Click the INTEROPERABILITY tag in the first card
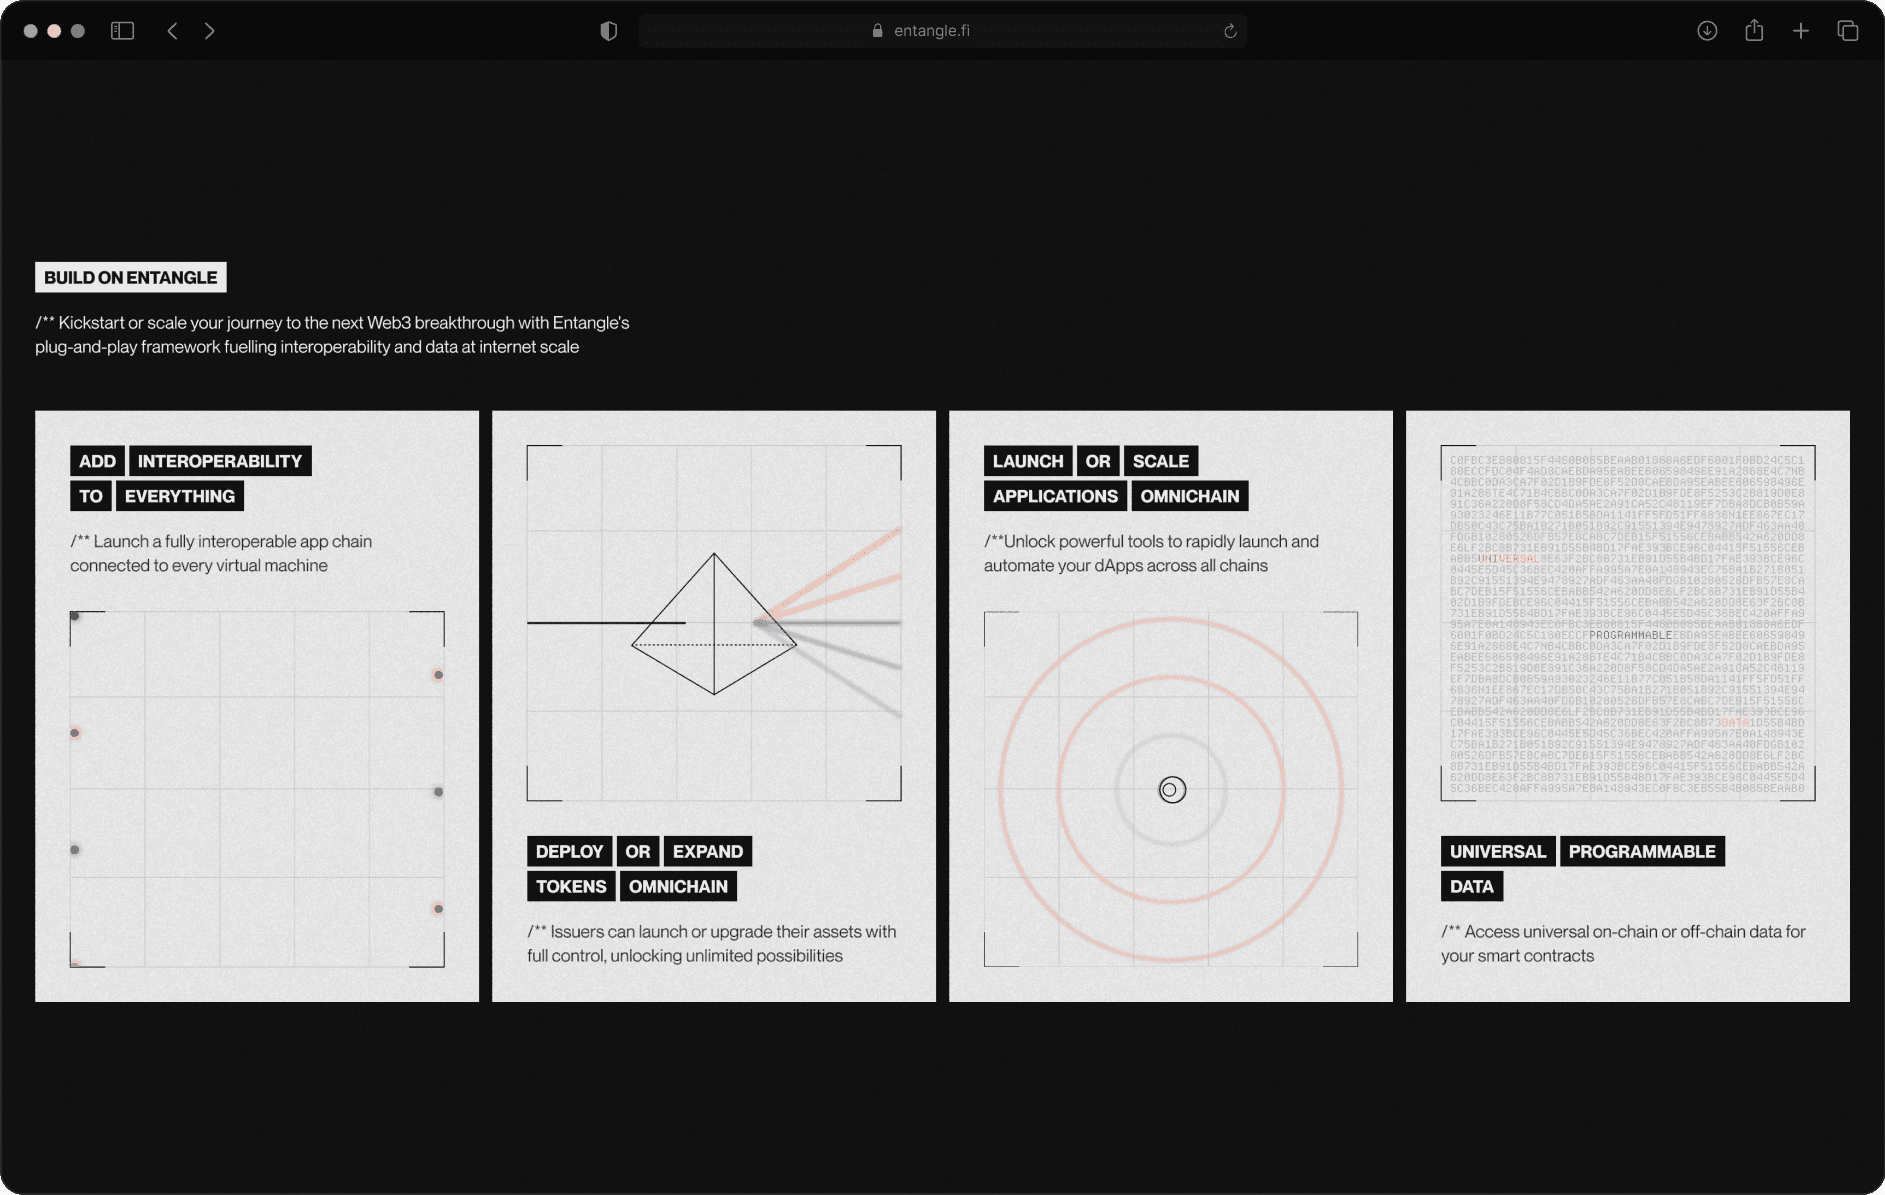Screen dimensions: 1885x1195 (x=220, y=461)
